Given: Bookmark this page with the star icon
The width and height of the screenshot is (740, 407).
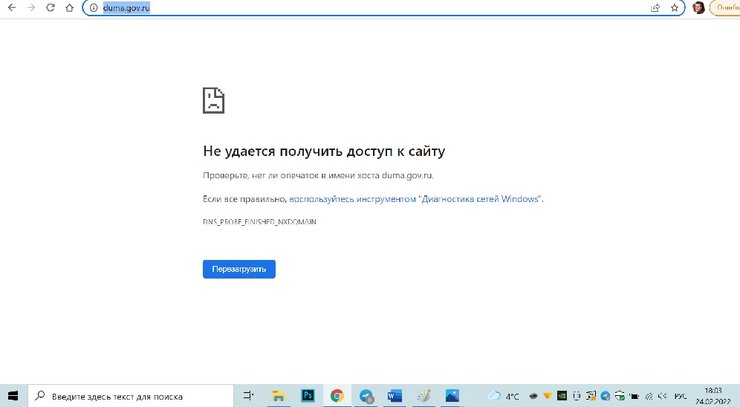Looking at the screenshot, I should [674, 8].
